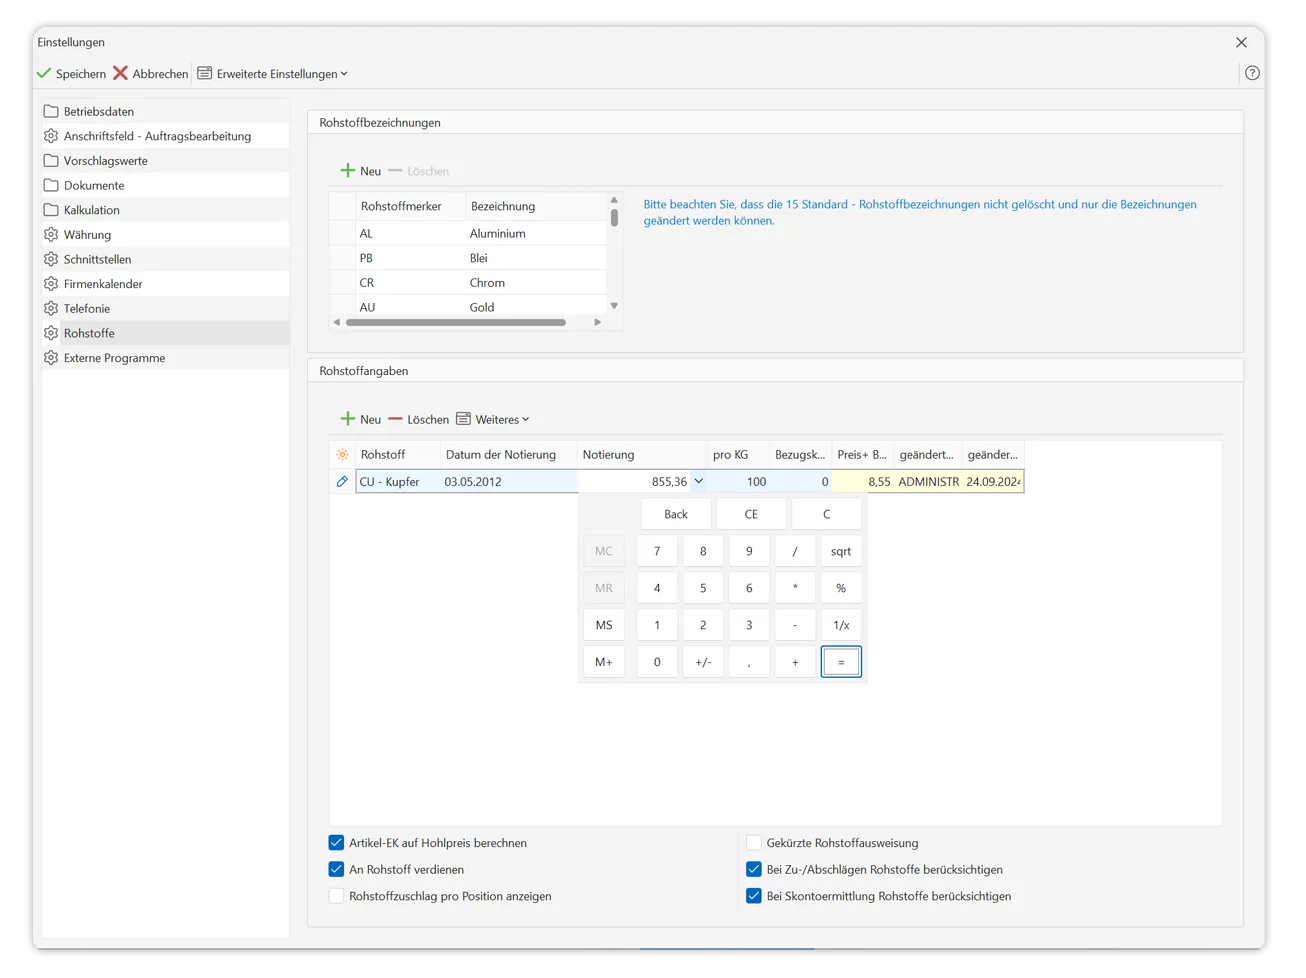Click the folder icon next to Betriebsdaten

[x=51, y=111]
